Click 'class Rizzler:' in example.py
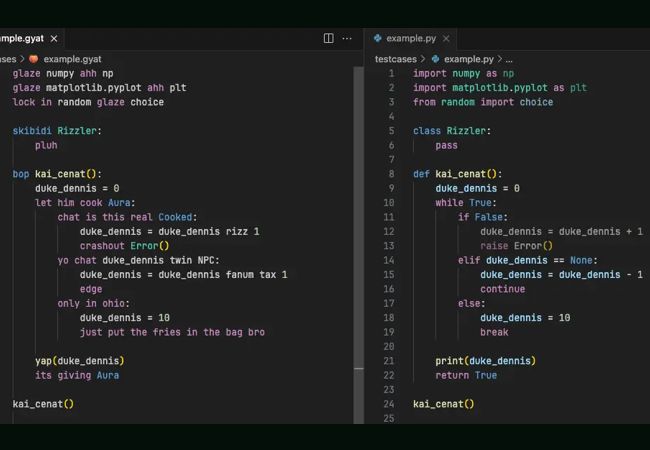Image resolution: width=650 pixels, height=450 pixels. [452, 131]
